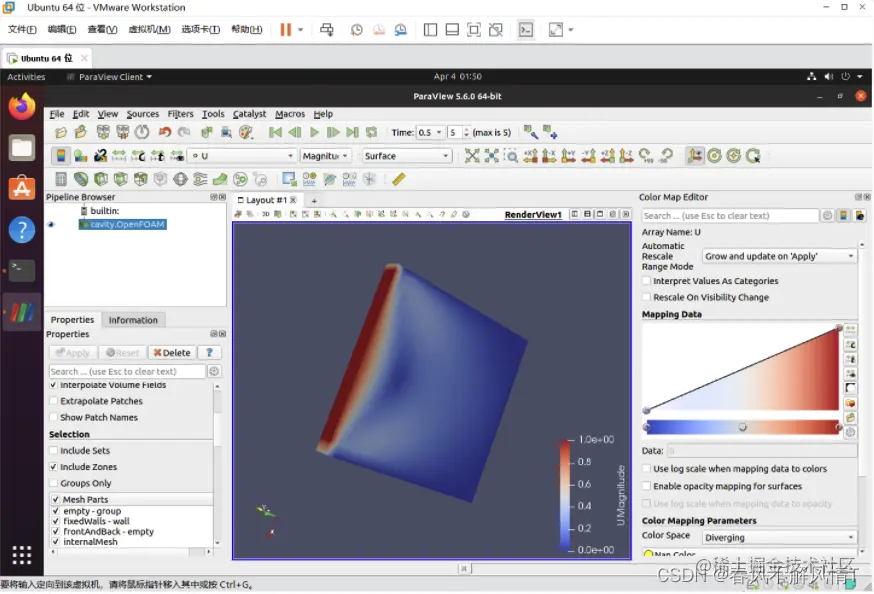This screenshot has height=594, width=874.
Task: Toggle visibility eye for cavity.OpenFOAM
Action: pos(51,225)
